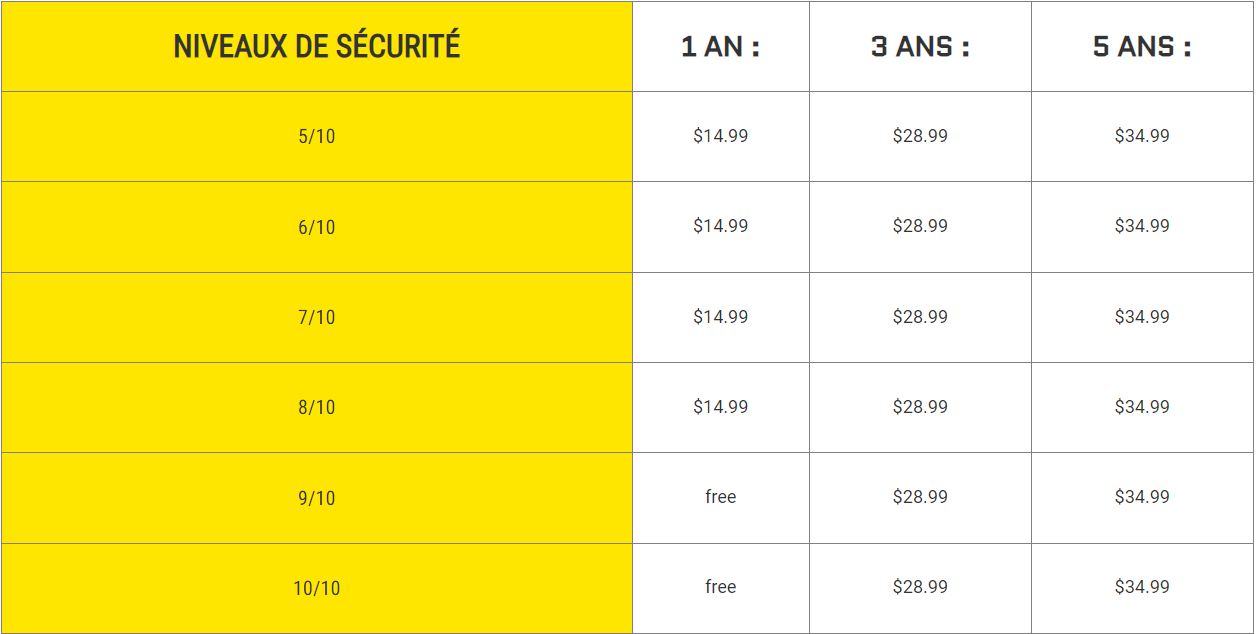This screenshot has width=1256, height=634.
Task: Click the $34.99 price in the 5/10 row
Action: point(1142,136)
